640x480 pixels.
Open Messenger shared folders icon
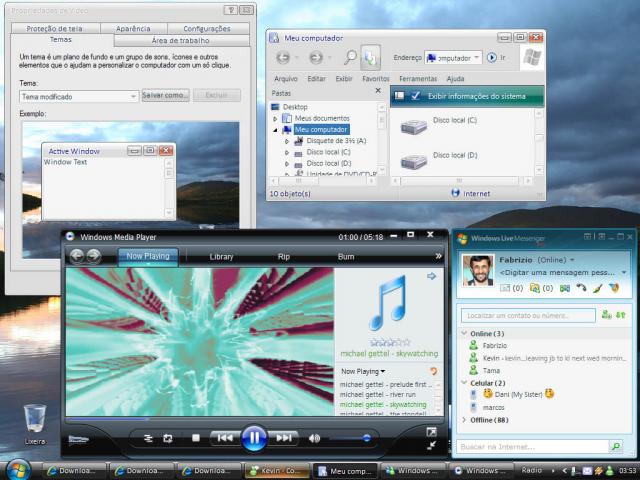(x=534, y=288)
